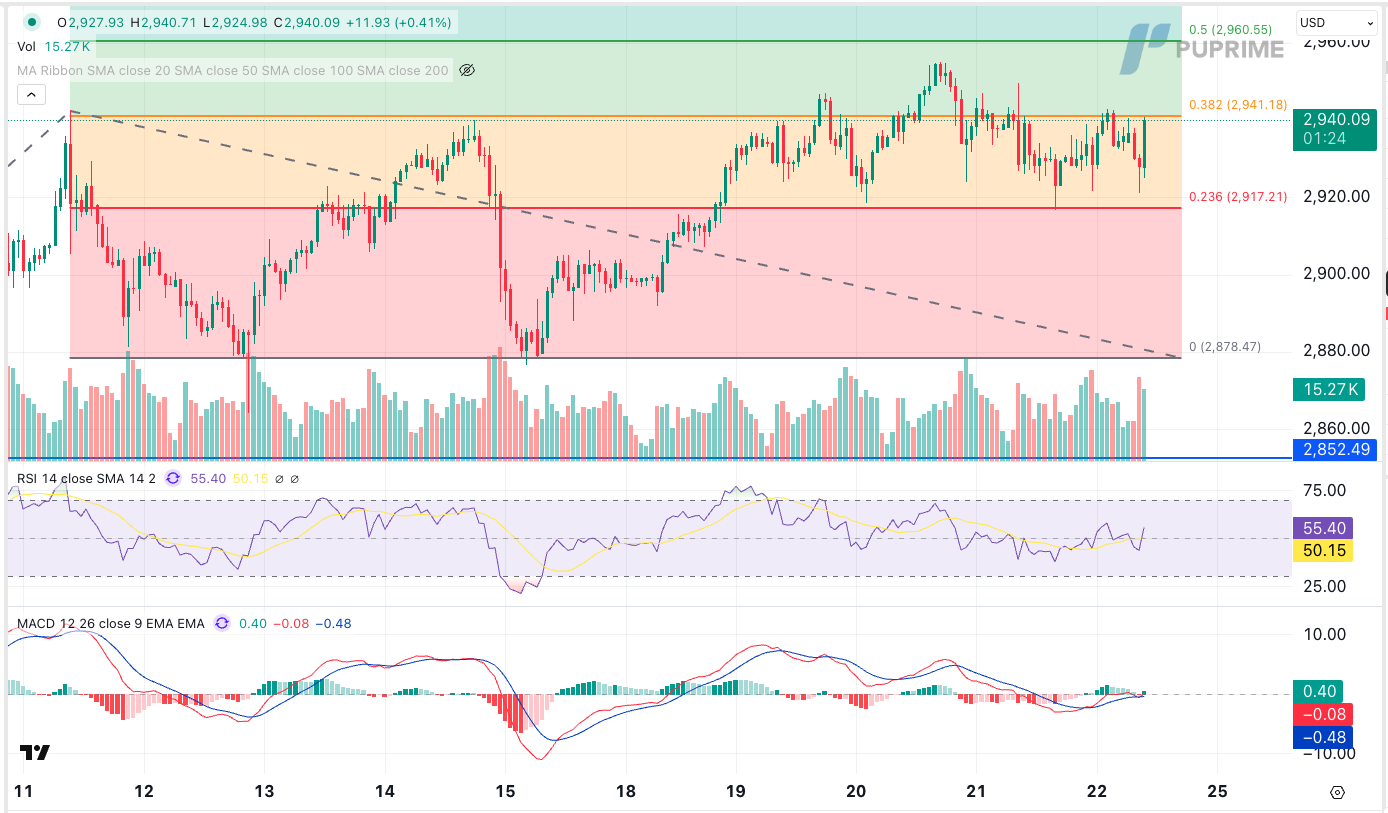Click the open value O2,927.93 in legend

coord(90,22)
